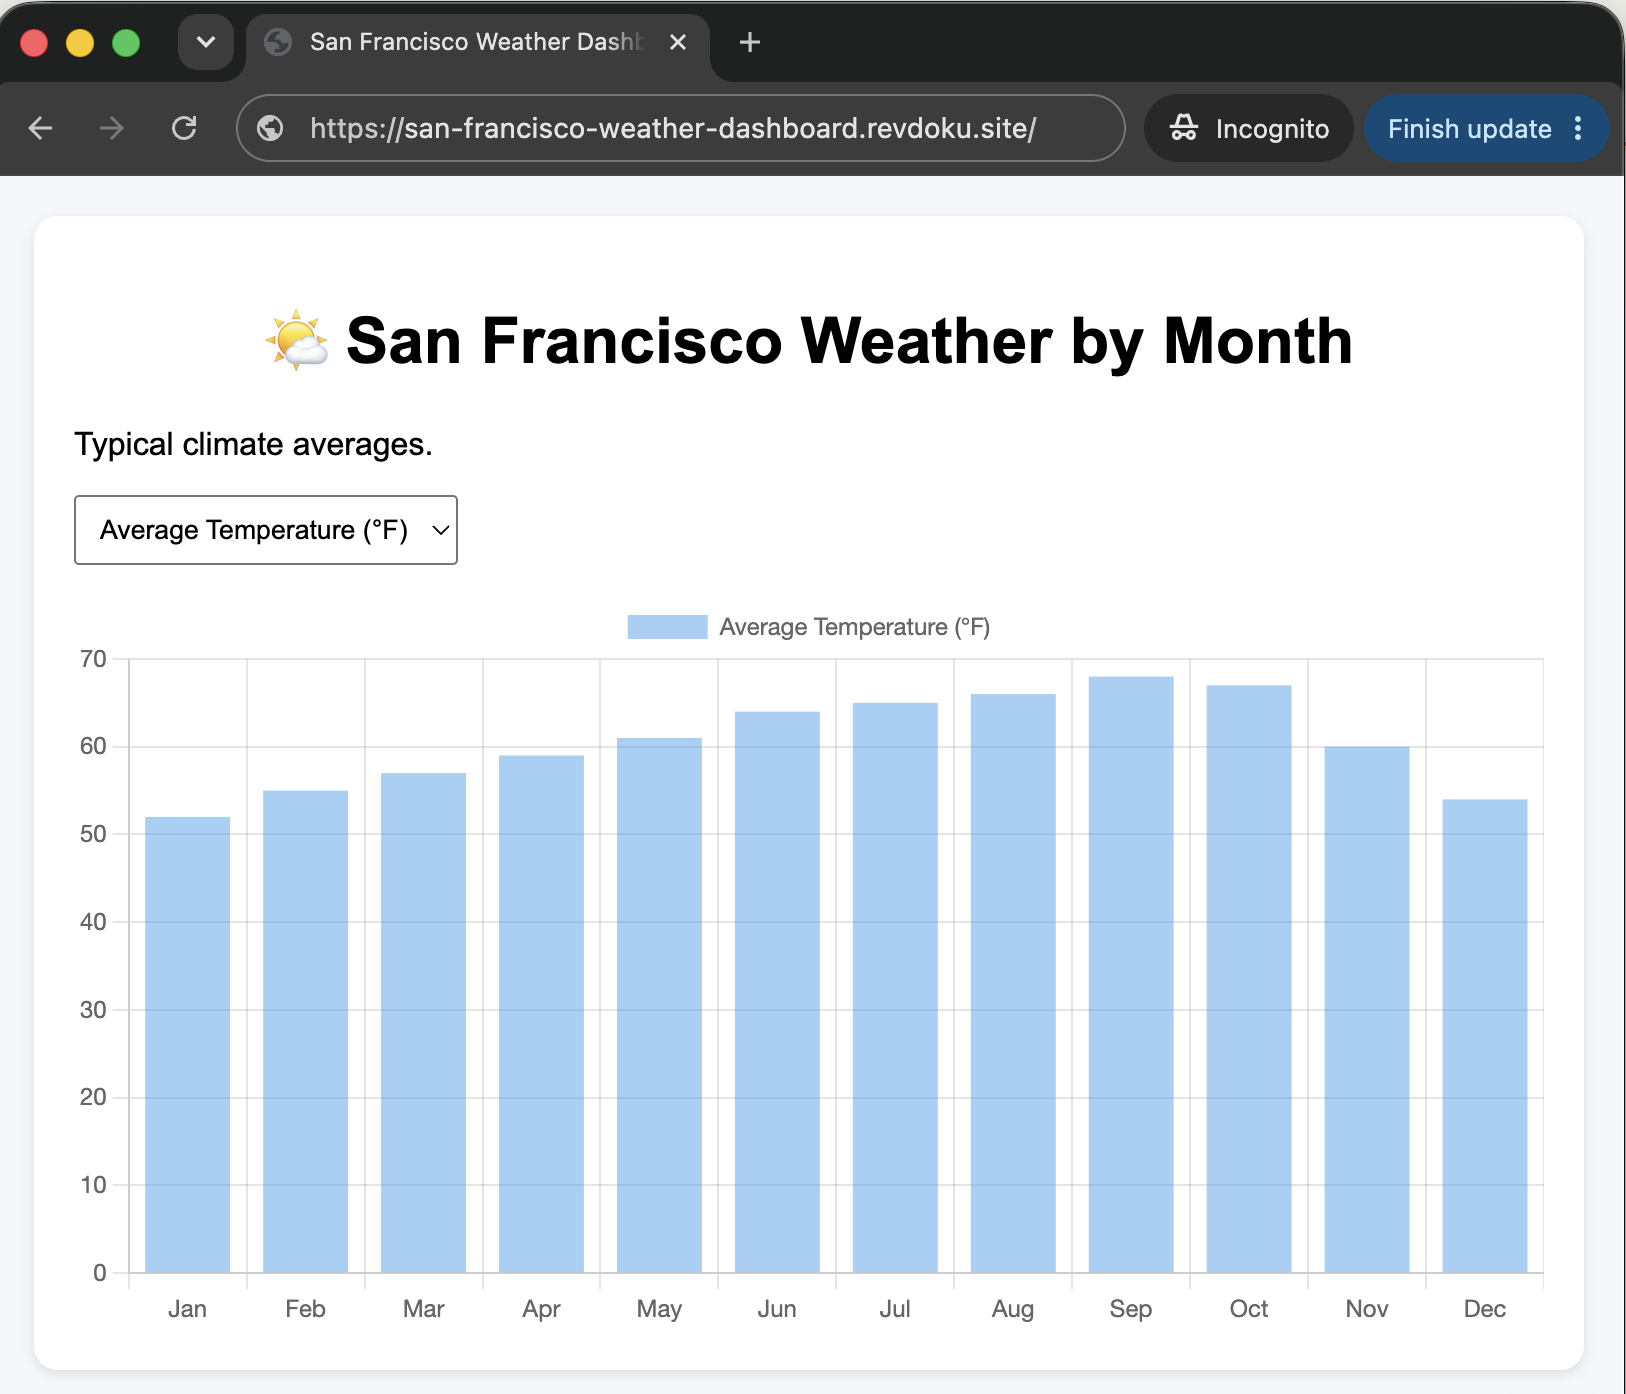
Task: Click the 'Dec' axis label
Action: click(1485, 1309)
